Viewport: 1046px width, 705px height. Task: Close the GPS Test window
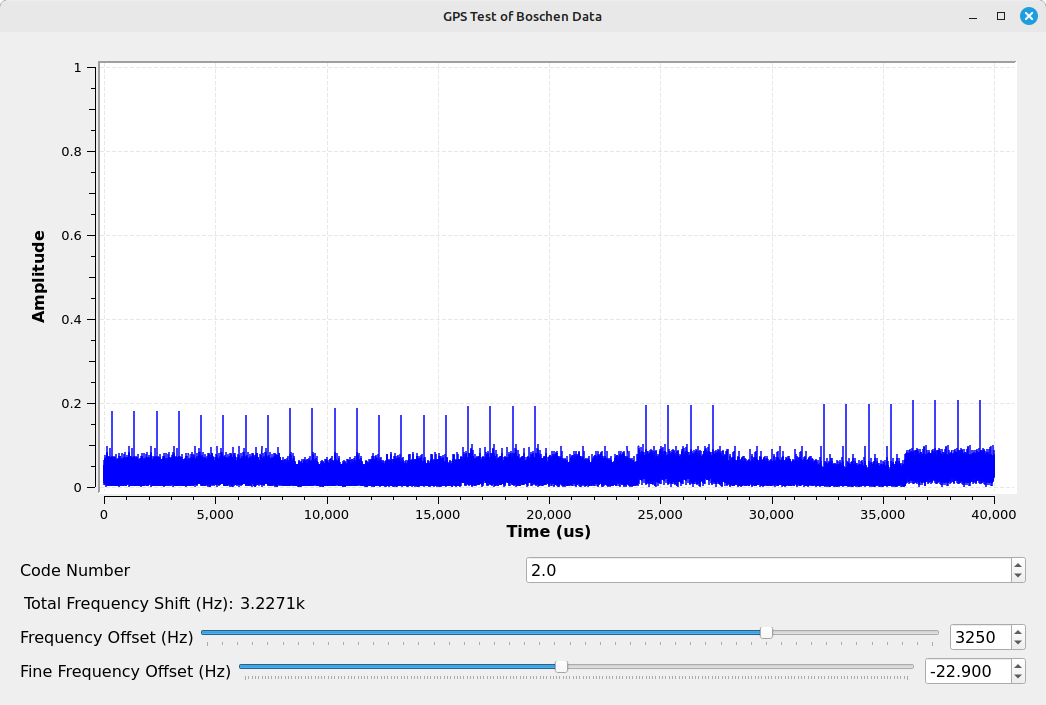1028,16
